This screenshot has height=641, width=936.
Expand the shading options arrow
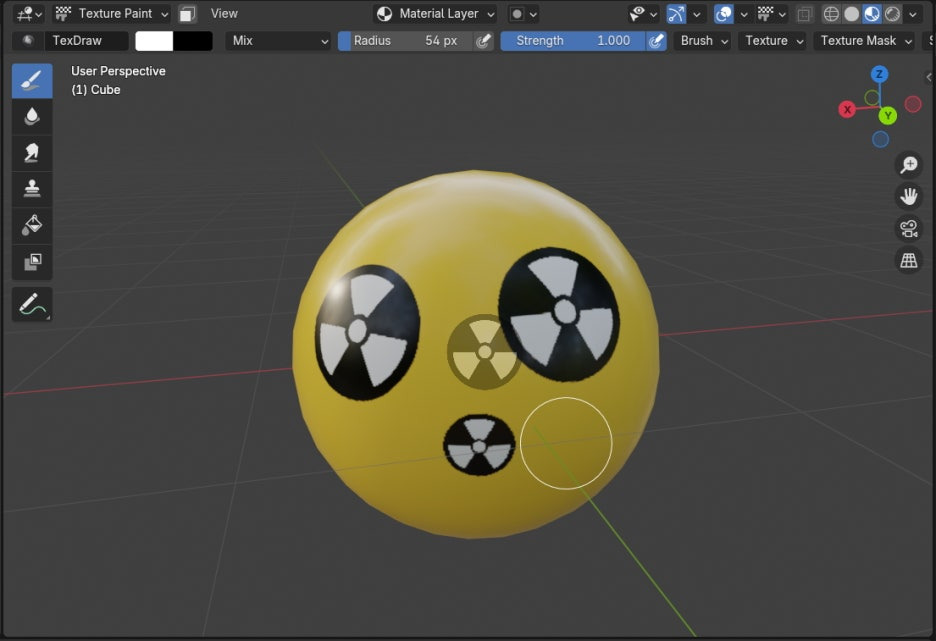tap(913, 14)
